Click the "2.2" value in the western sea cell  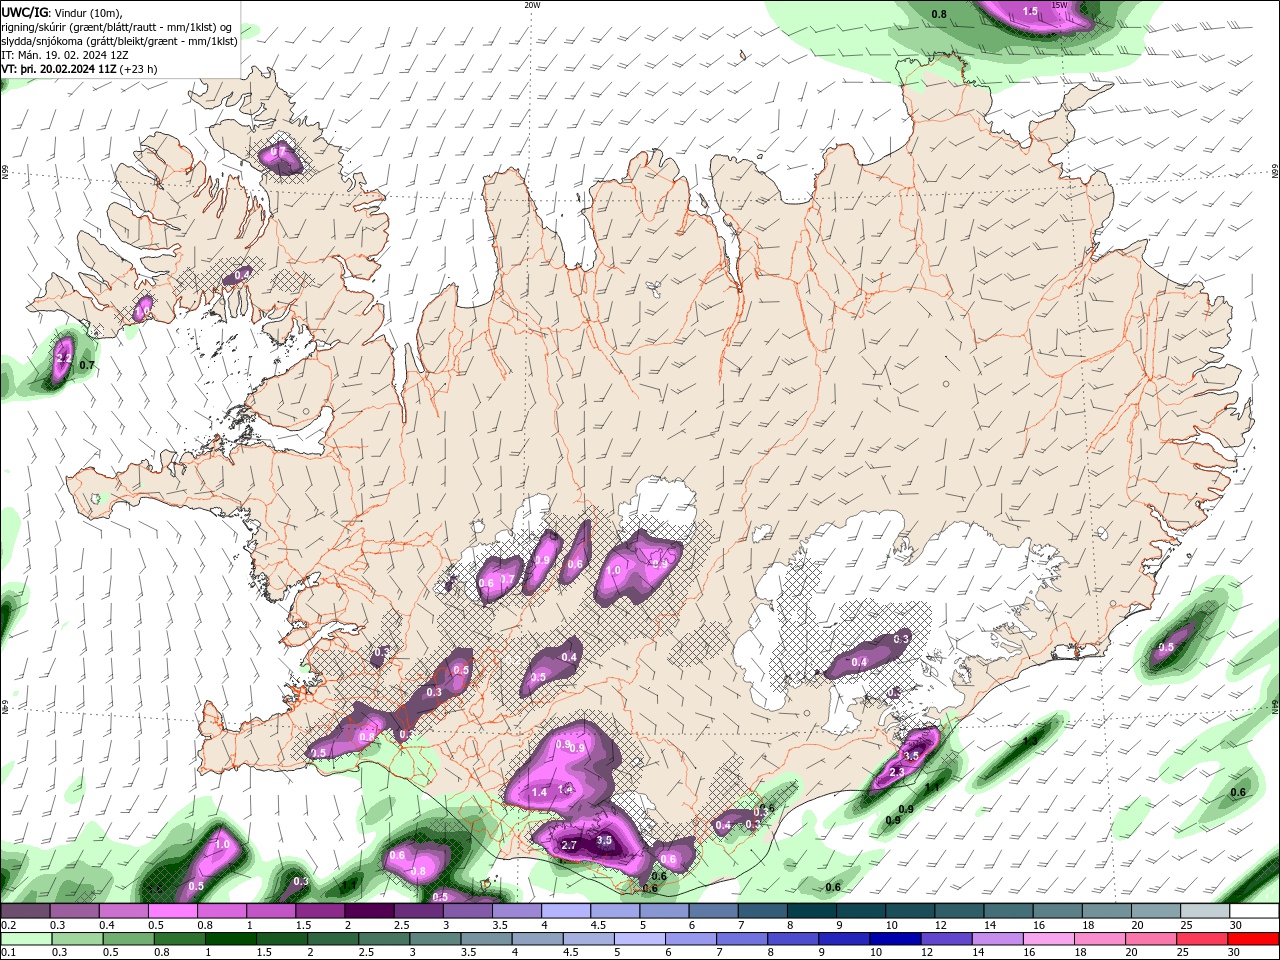click(x=63, y=357)
